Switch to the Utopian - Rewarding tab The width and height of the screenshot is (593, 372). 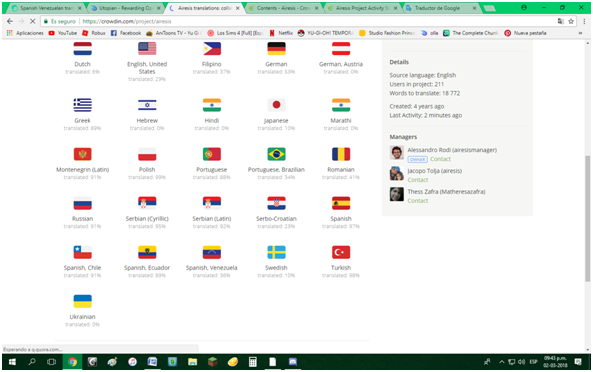[x=126, y=8]
